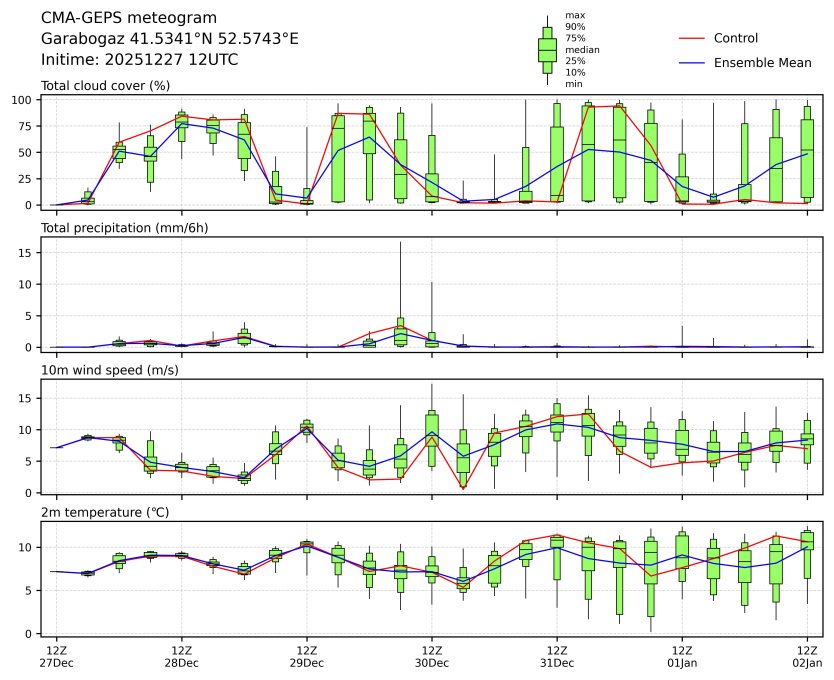
Task: Click the "median" label in the legend
Action: click(578, 49)
